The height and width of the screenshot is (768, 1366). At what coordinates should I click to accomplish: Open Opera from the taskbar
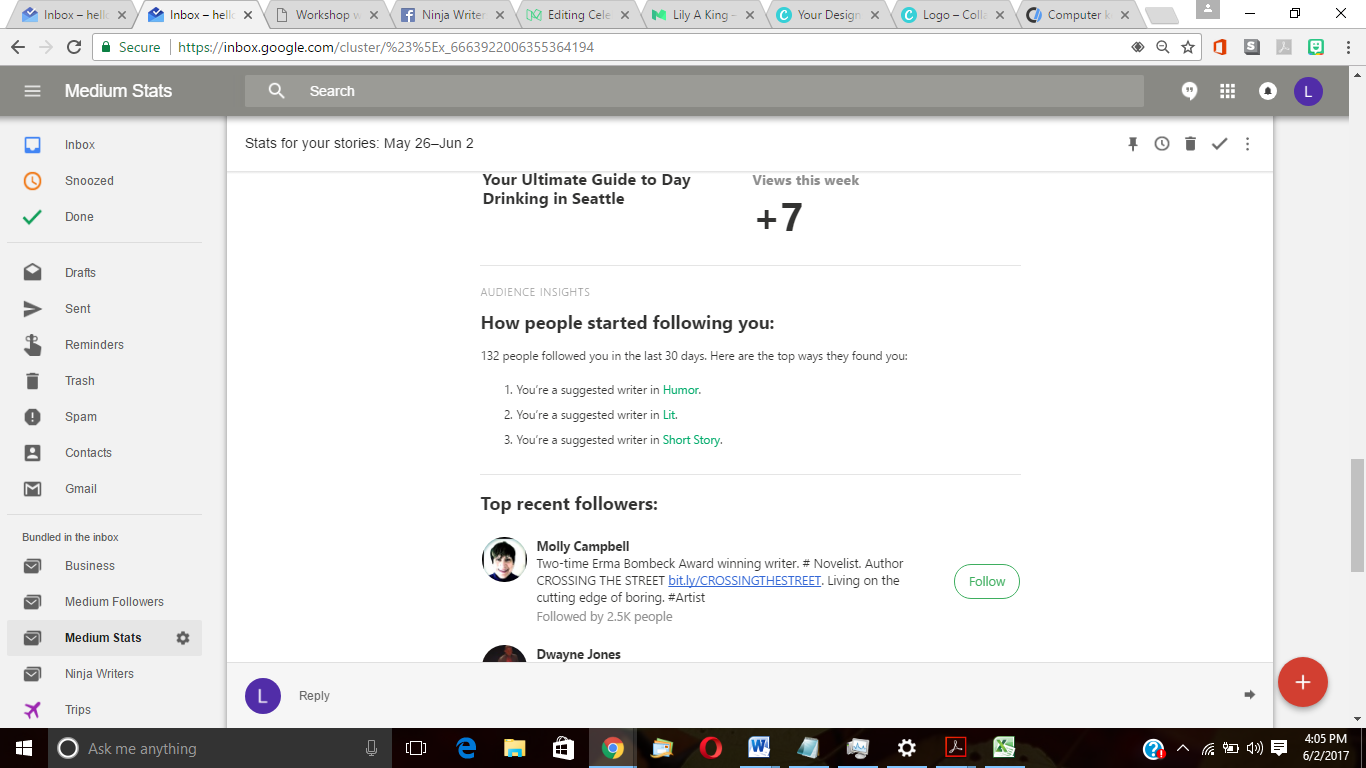(x=711, y=748)
